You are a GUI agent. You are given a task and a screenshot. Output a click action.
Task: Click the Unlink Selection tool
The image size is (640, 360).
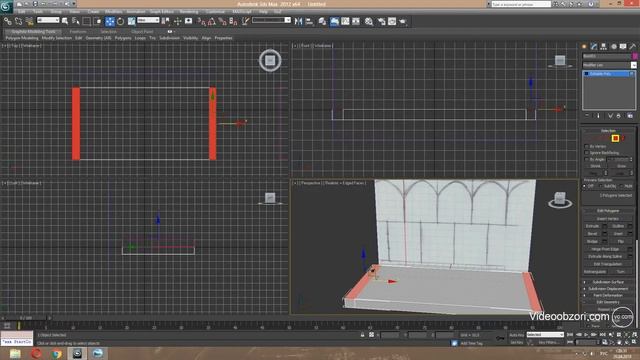point(18,21)
